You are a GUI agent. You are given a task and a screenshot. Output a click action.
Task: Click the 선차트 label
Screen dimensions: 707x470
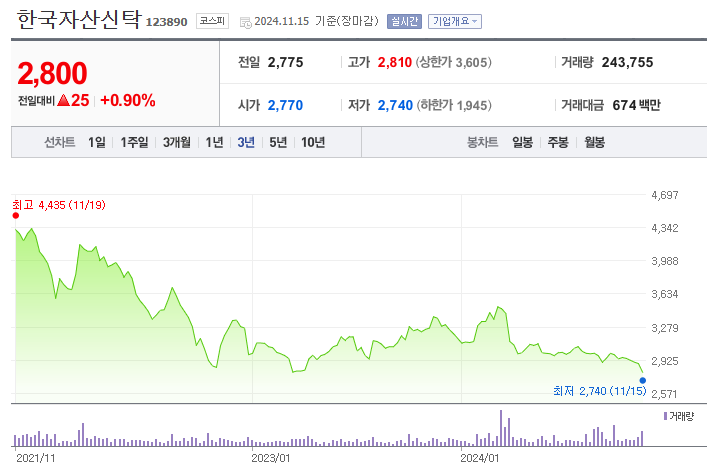(x=60, y=143)
